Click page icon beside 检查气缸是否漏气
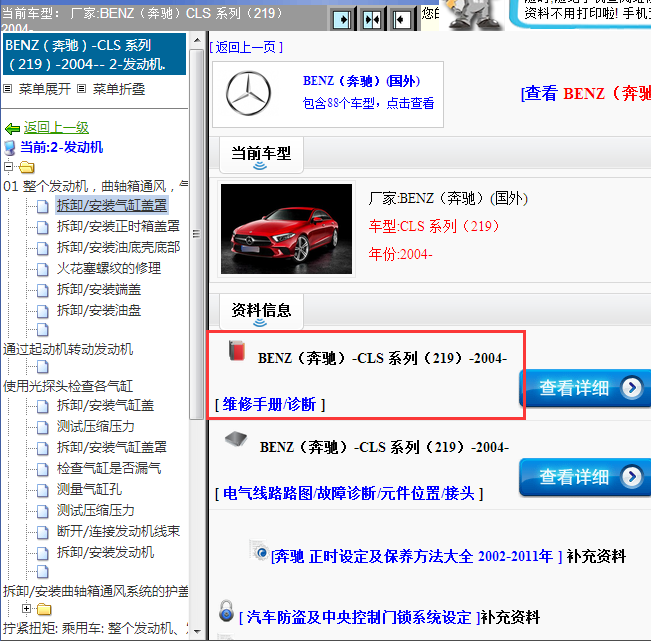This screenshot has width=651, height=641. (x=42, y=469)
